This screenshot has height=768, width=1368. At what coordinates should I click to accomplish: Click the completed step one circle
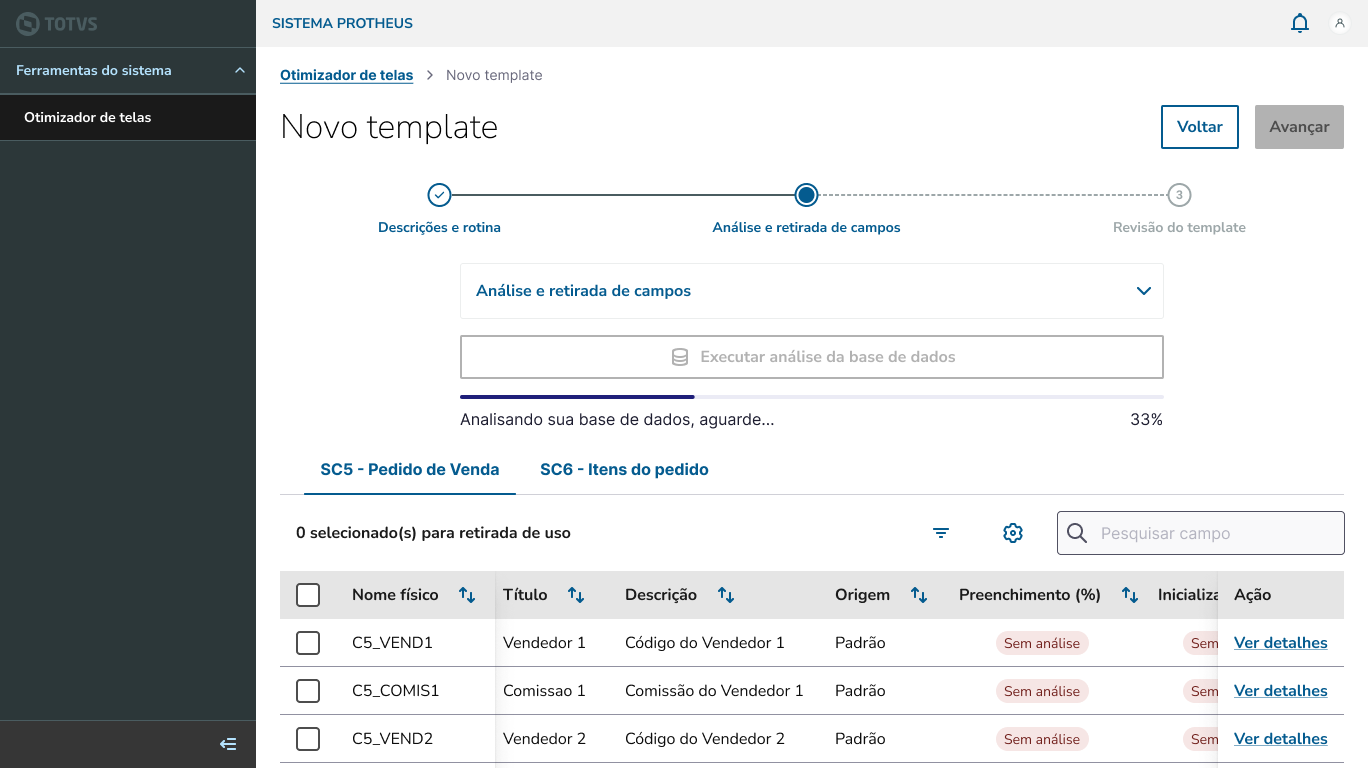click(439, 195)
